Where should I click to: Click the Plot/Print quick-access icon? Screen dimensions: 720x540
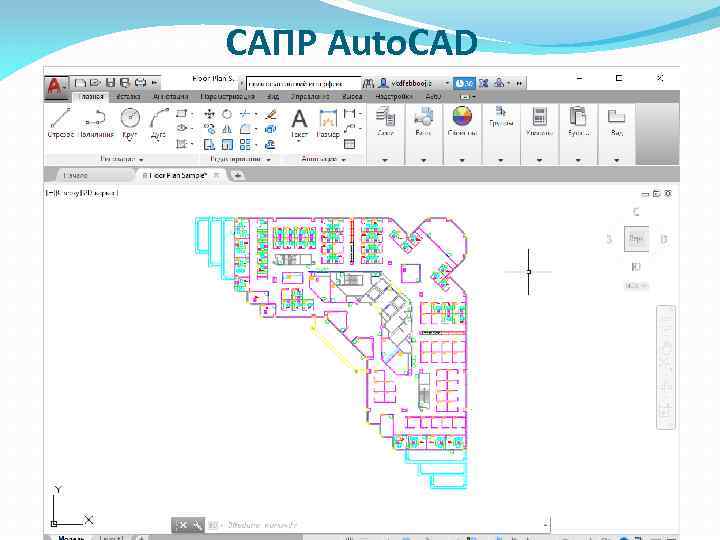point(140,83)
